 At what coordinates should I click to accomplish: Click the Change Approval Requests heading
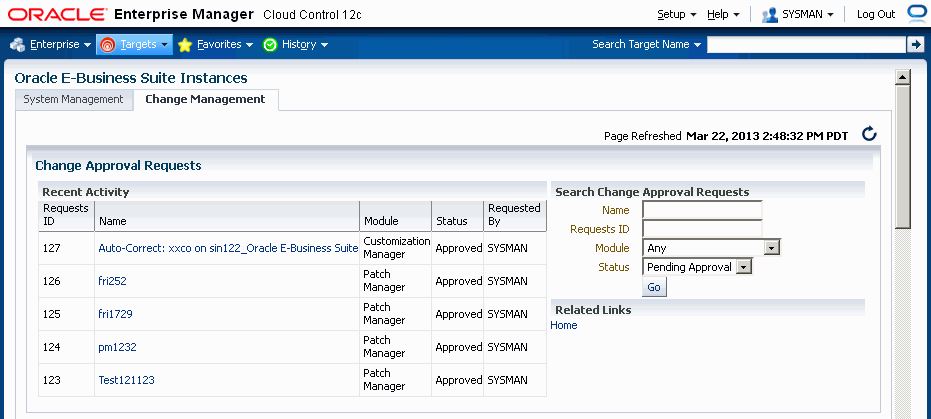pos(118,166)
